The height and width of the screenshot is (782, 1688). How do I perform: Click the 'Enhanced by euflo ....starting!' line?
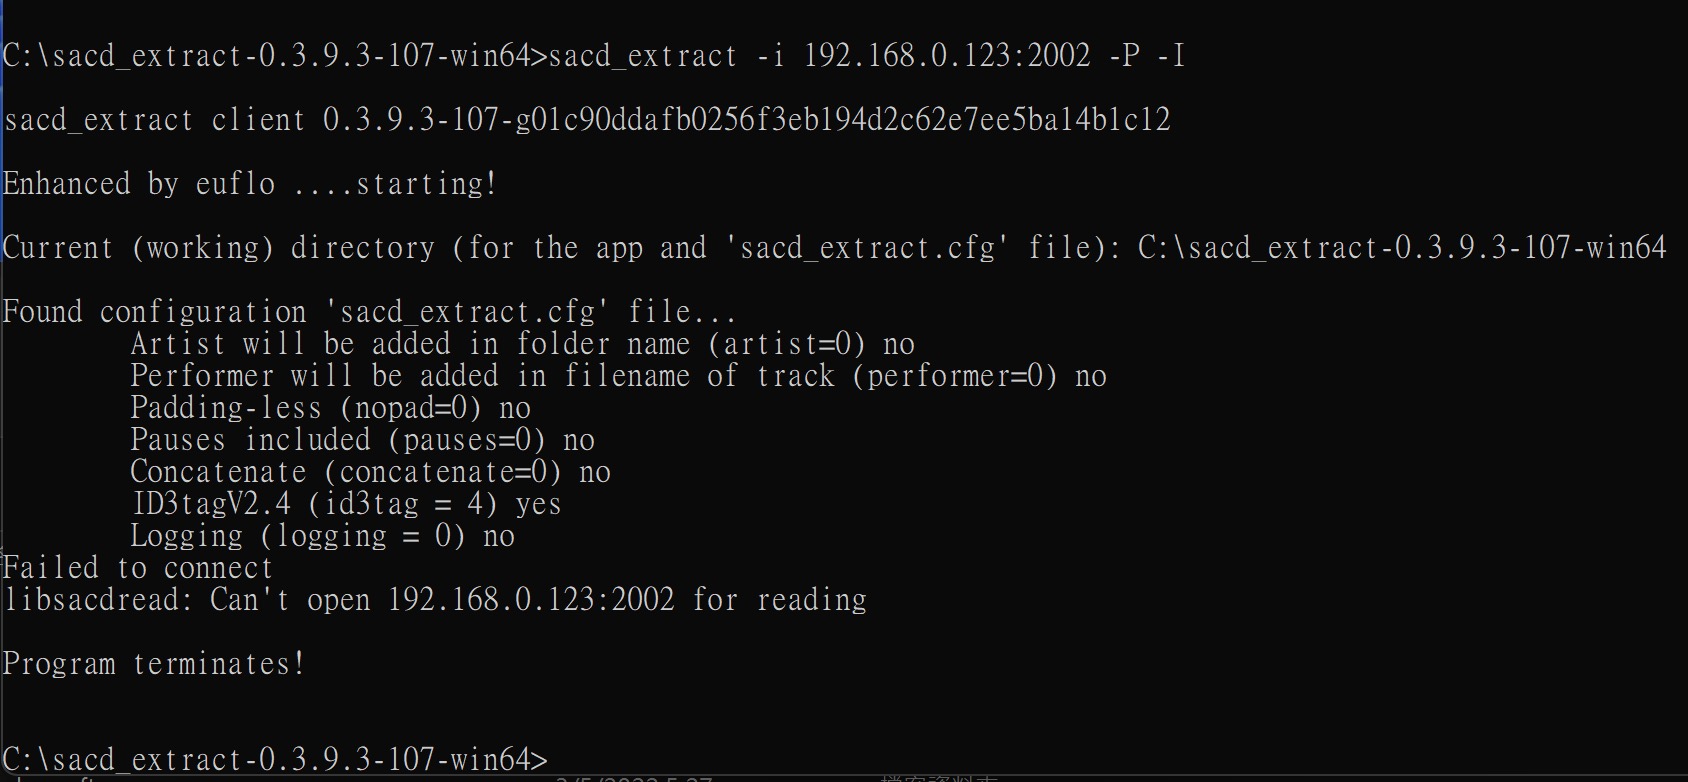click(250, 184)
